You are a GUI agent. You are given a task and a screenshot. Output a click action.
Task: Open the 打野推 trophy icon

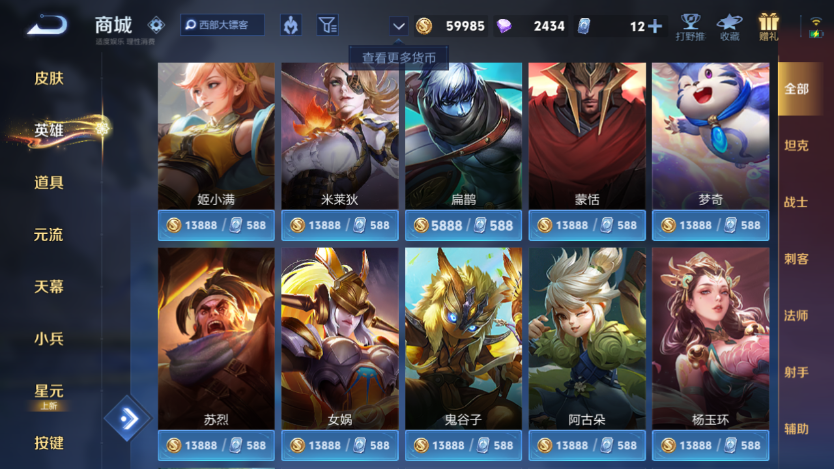click(x=690, y=27)
